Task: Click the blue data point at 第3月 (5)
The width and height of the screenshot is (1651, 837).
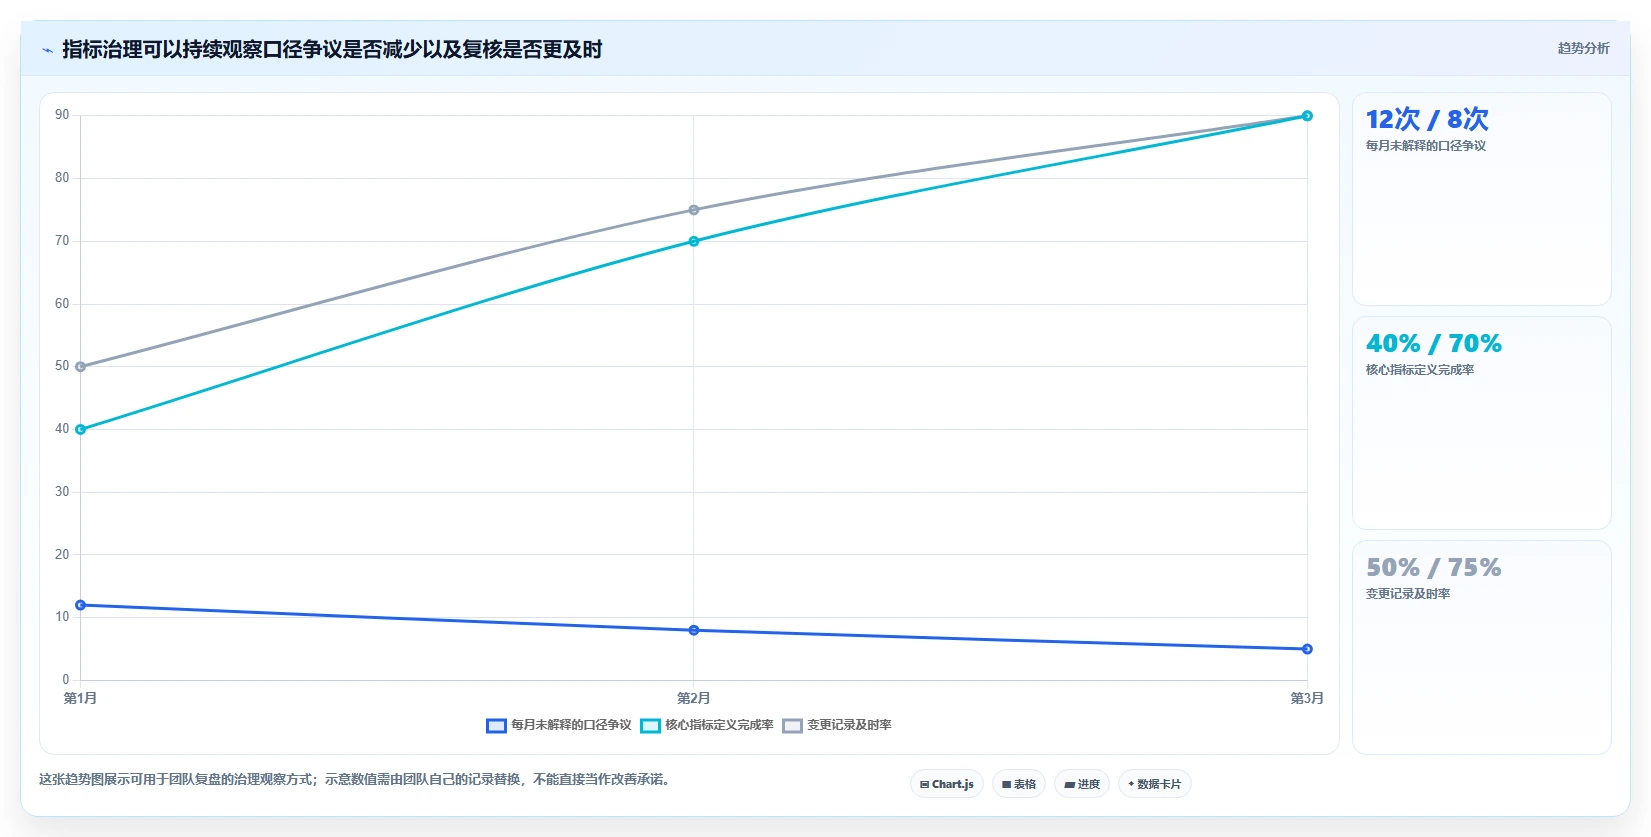Action: 1307,649
